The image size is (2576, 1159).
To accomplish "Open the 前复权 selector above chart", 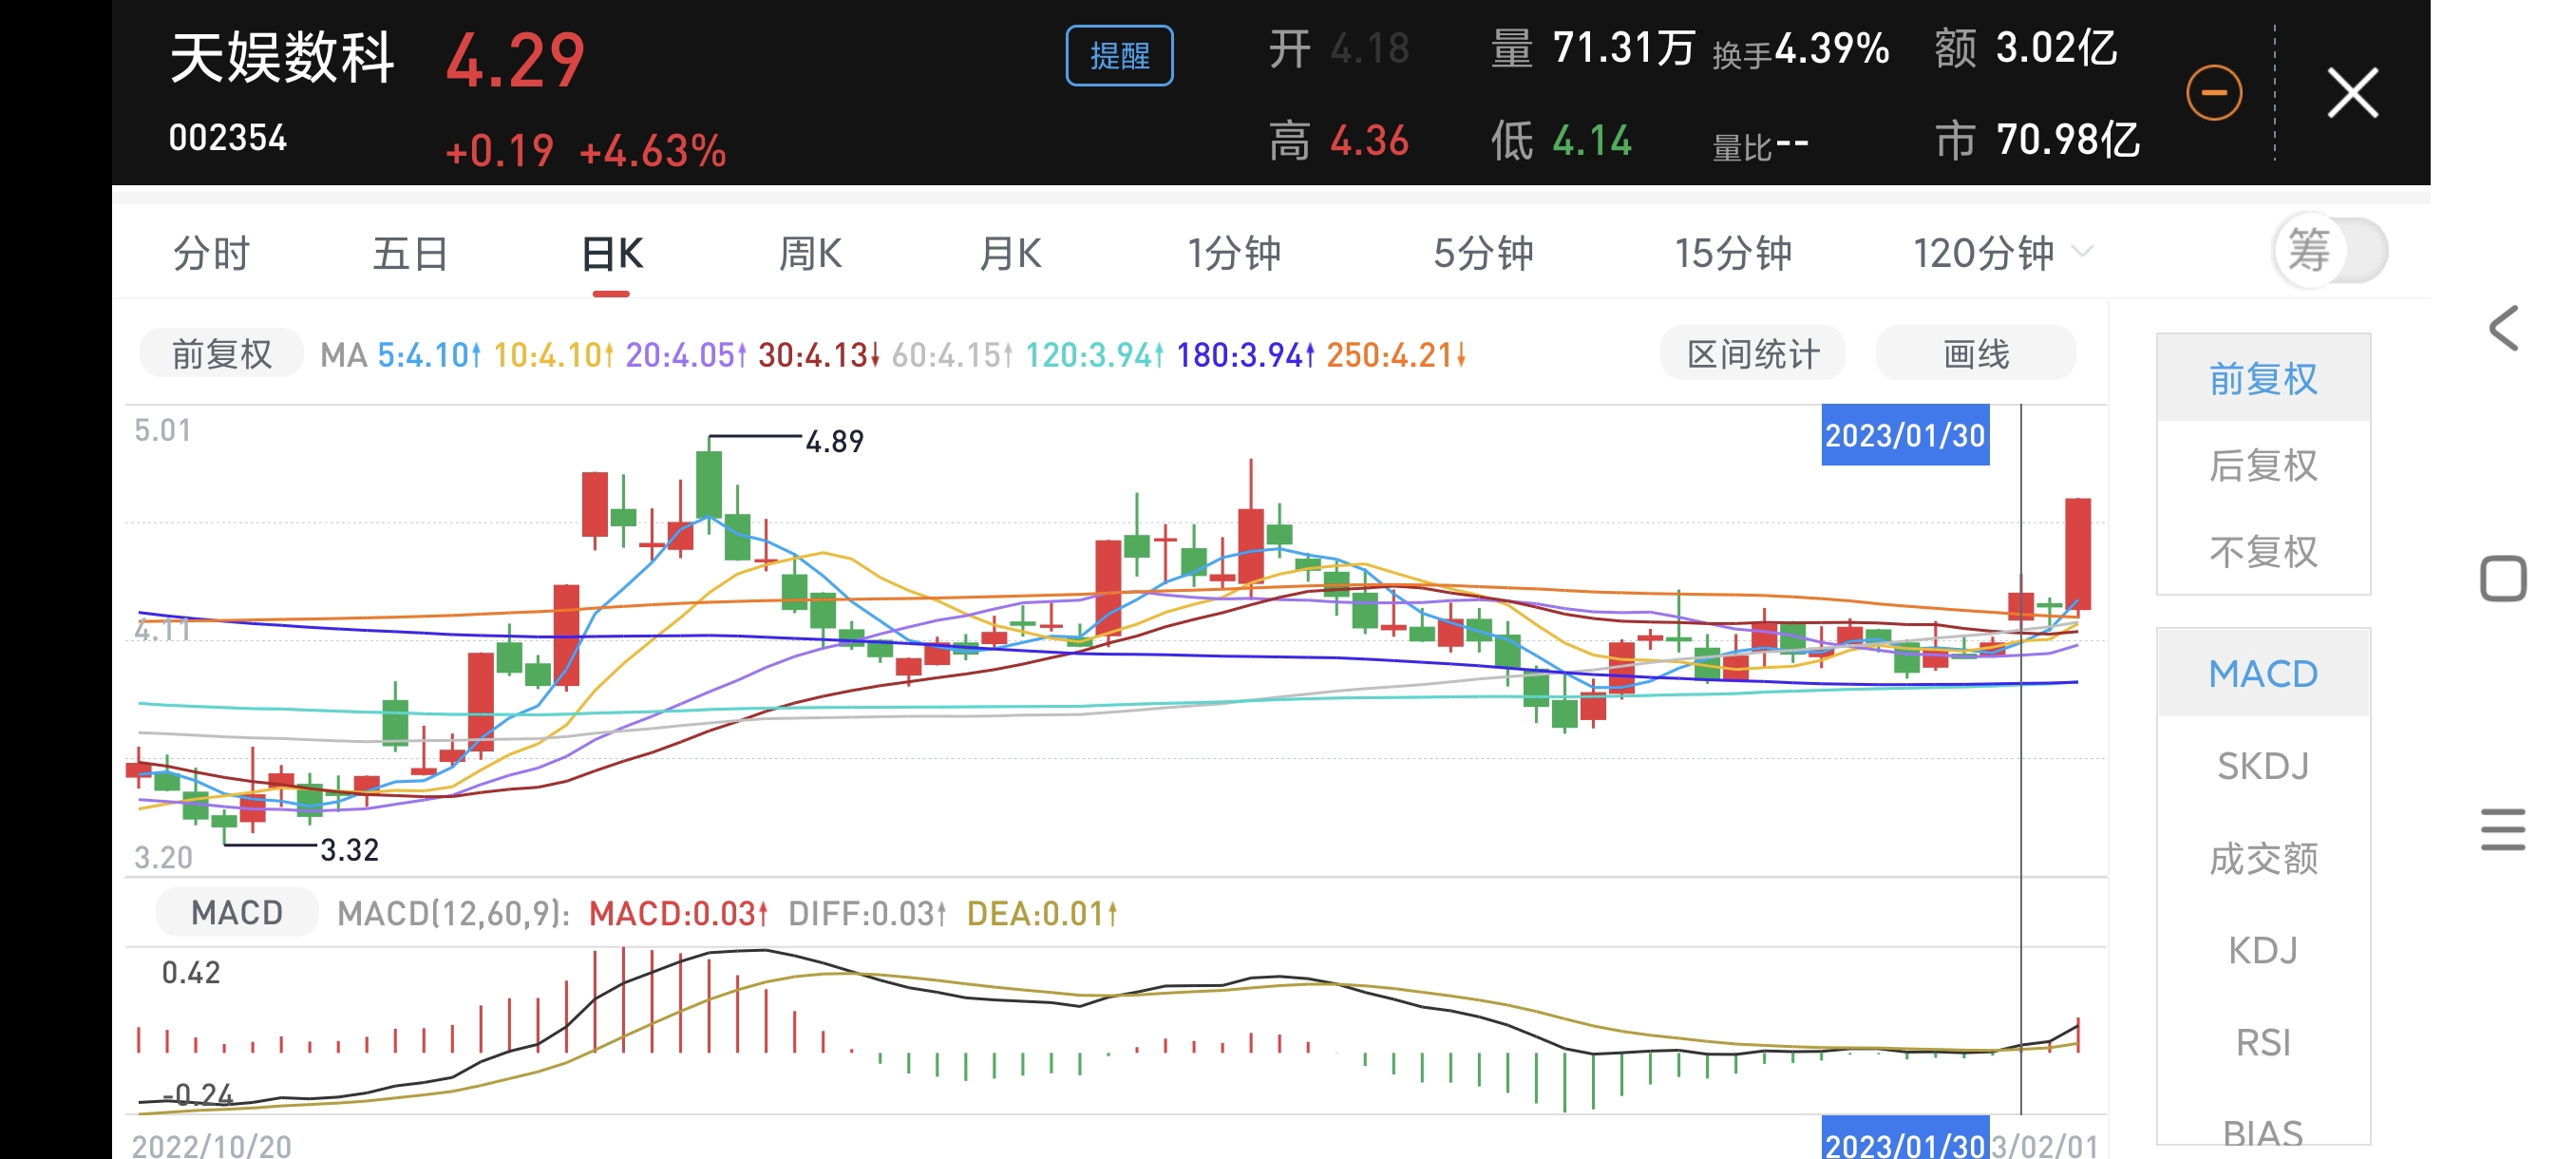I will click(221, 354).
